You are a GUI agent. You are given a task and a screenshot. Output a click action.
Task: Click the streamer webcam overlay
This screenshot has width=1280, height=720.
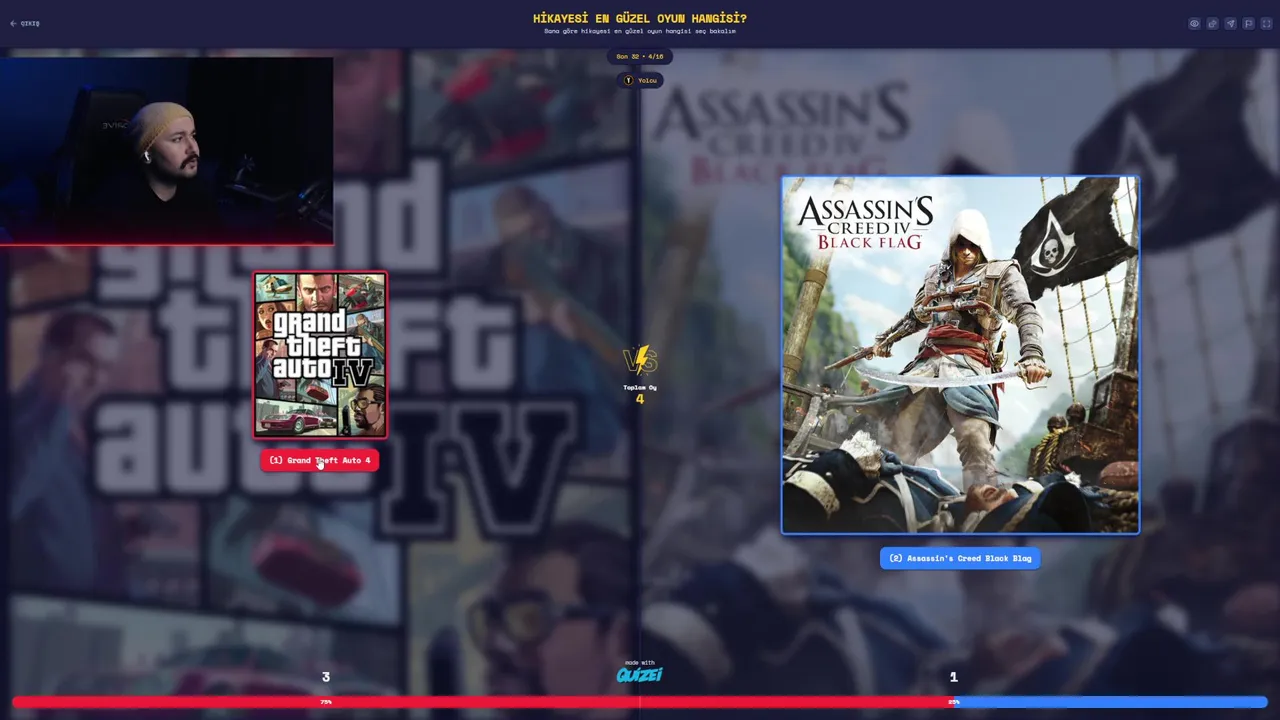[166, 151]
